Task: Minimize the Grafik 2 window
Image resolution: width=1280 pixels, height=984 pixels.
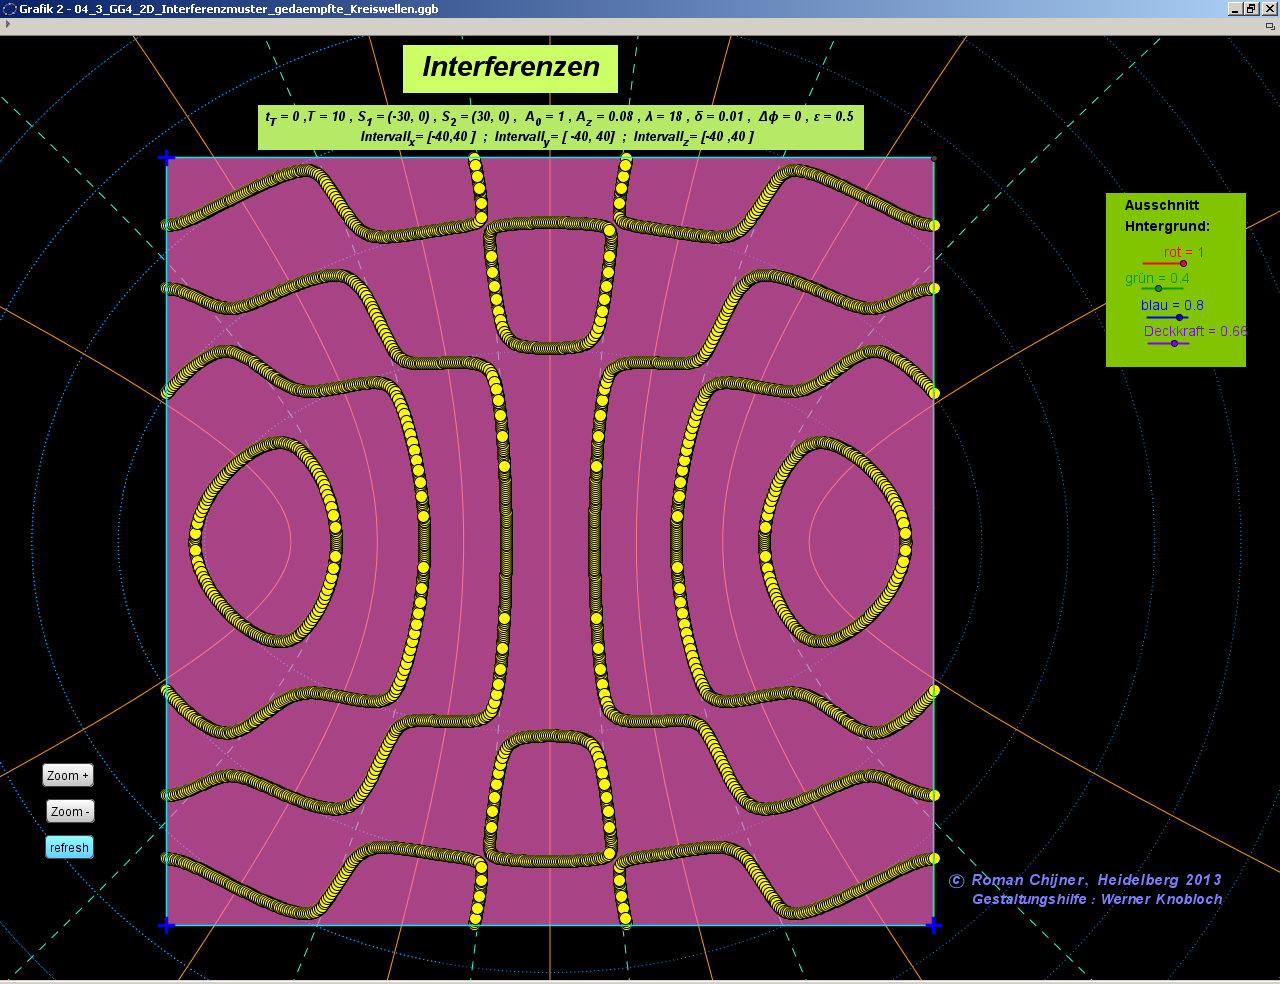Action: click(x=1235, y=9)
